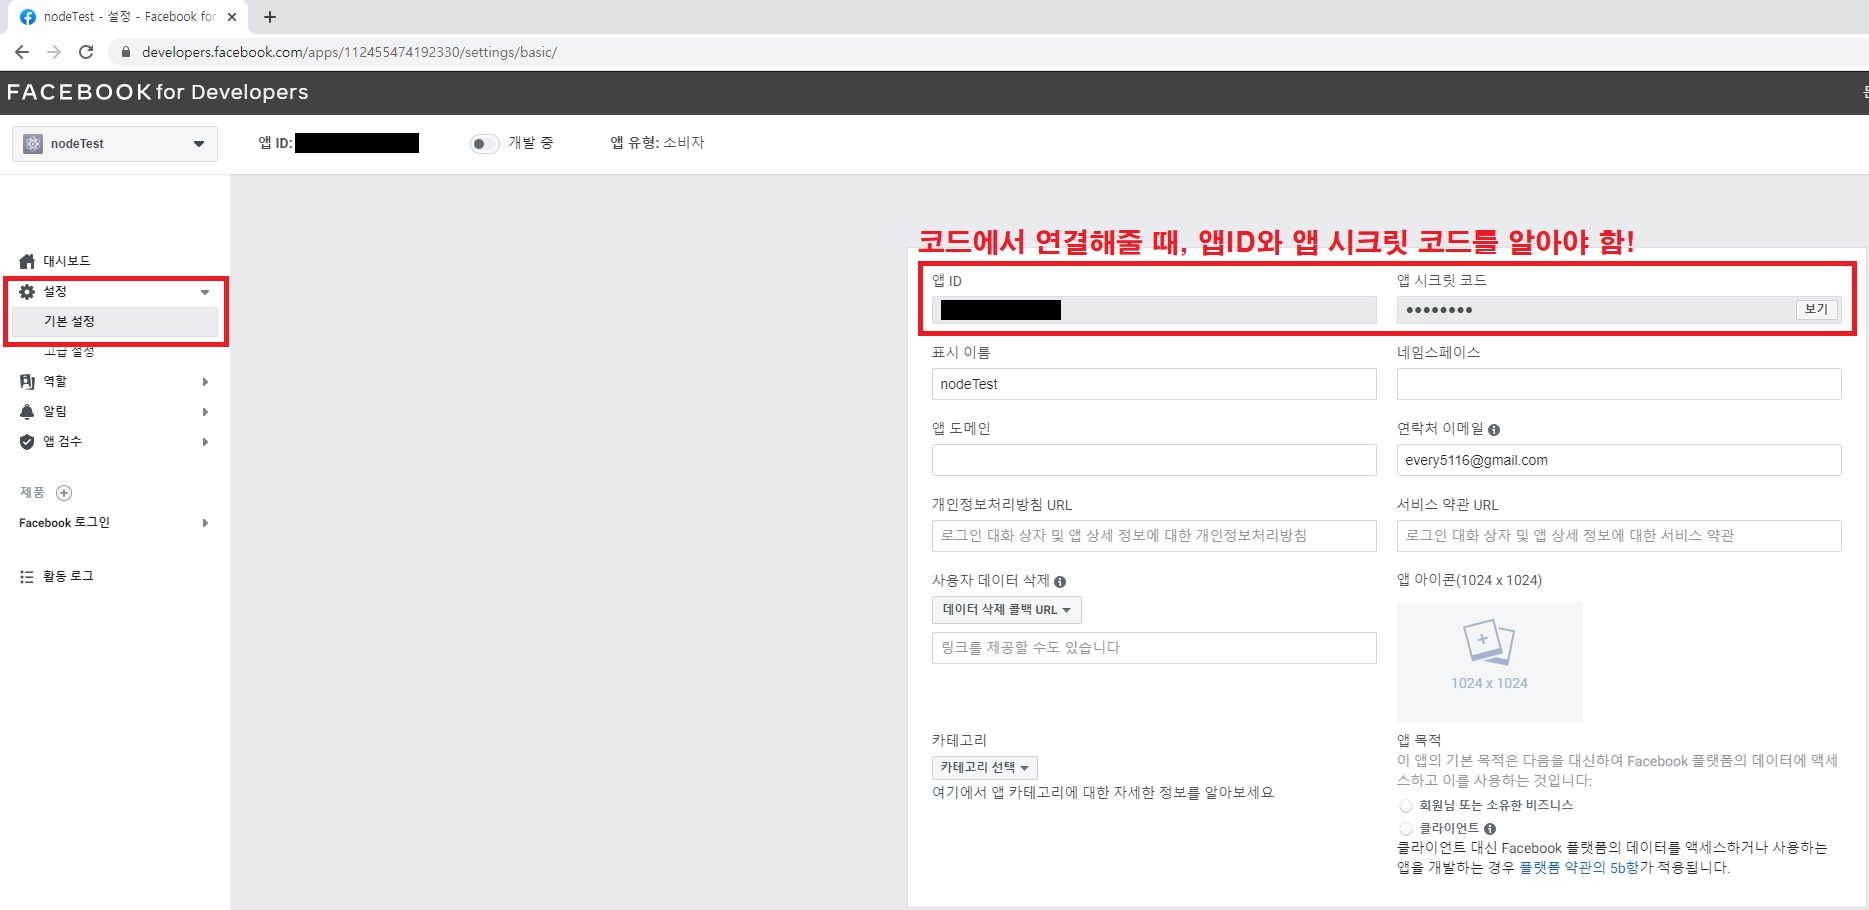Click the 여기 link about app categories
Screen dimensions: 1869x910
(x=945, y=793)
